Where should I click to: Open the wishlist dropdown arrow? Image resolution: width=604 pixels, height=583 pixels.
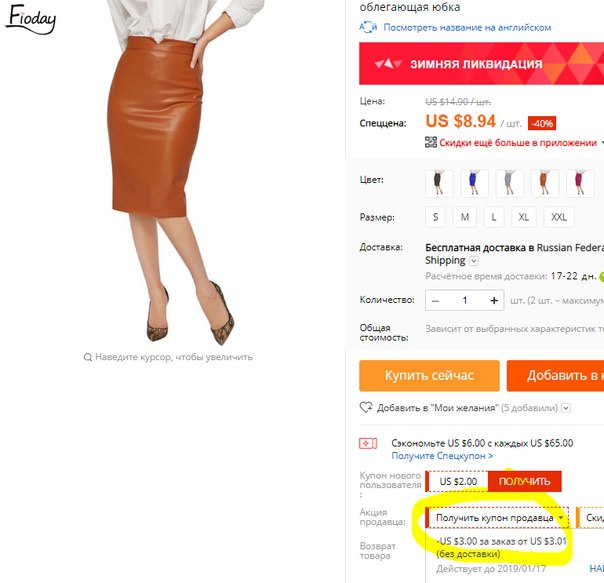pos(565,408)
